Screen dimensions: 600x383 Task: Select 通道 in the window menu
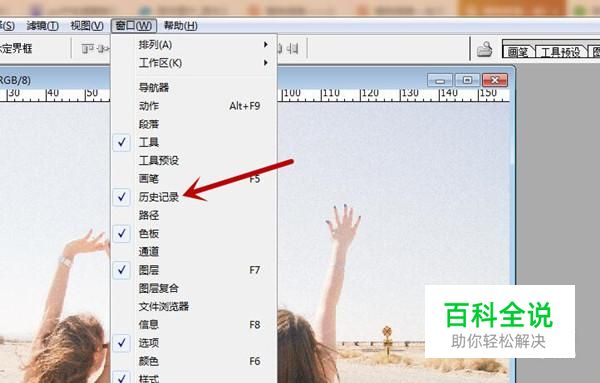[194, 252]
